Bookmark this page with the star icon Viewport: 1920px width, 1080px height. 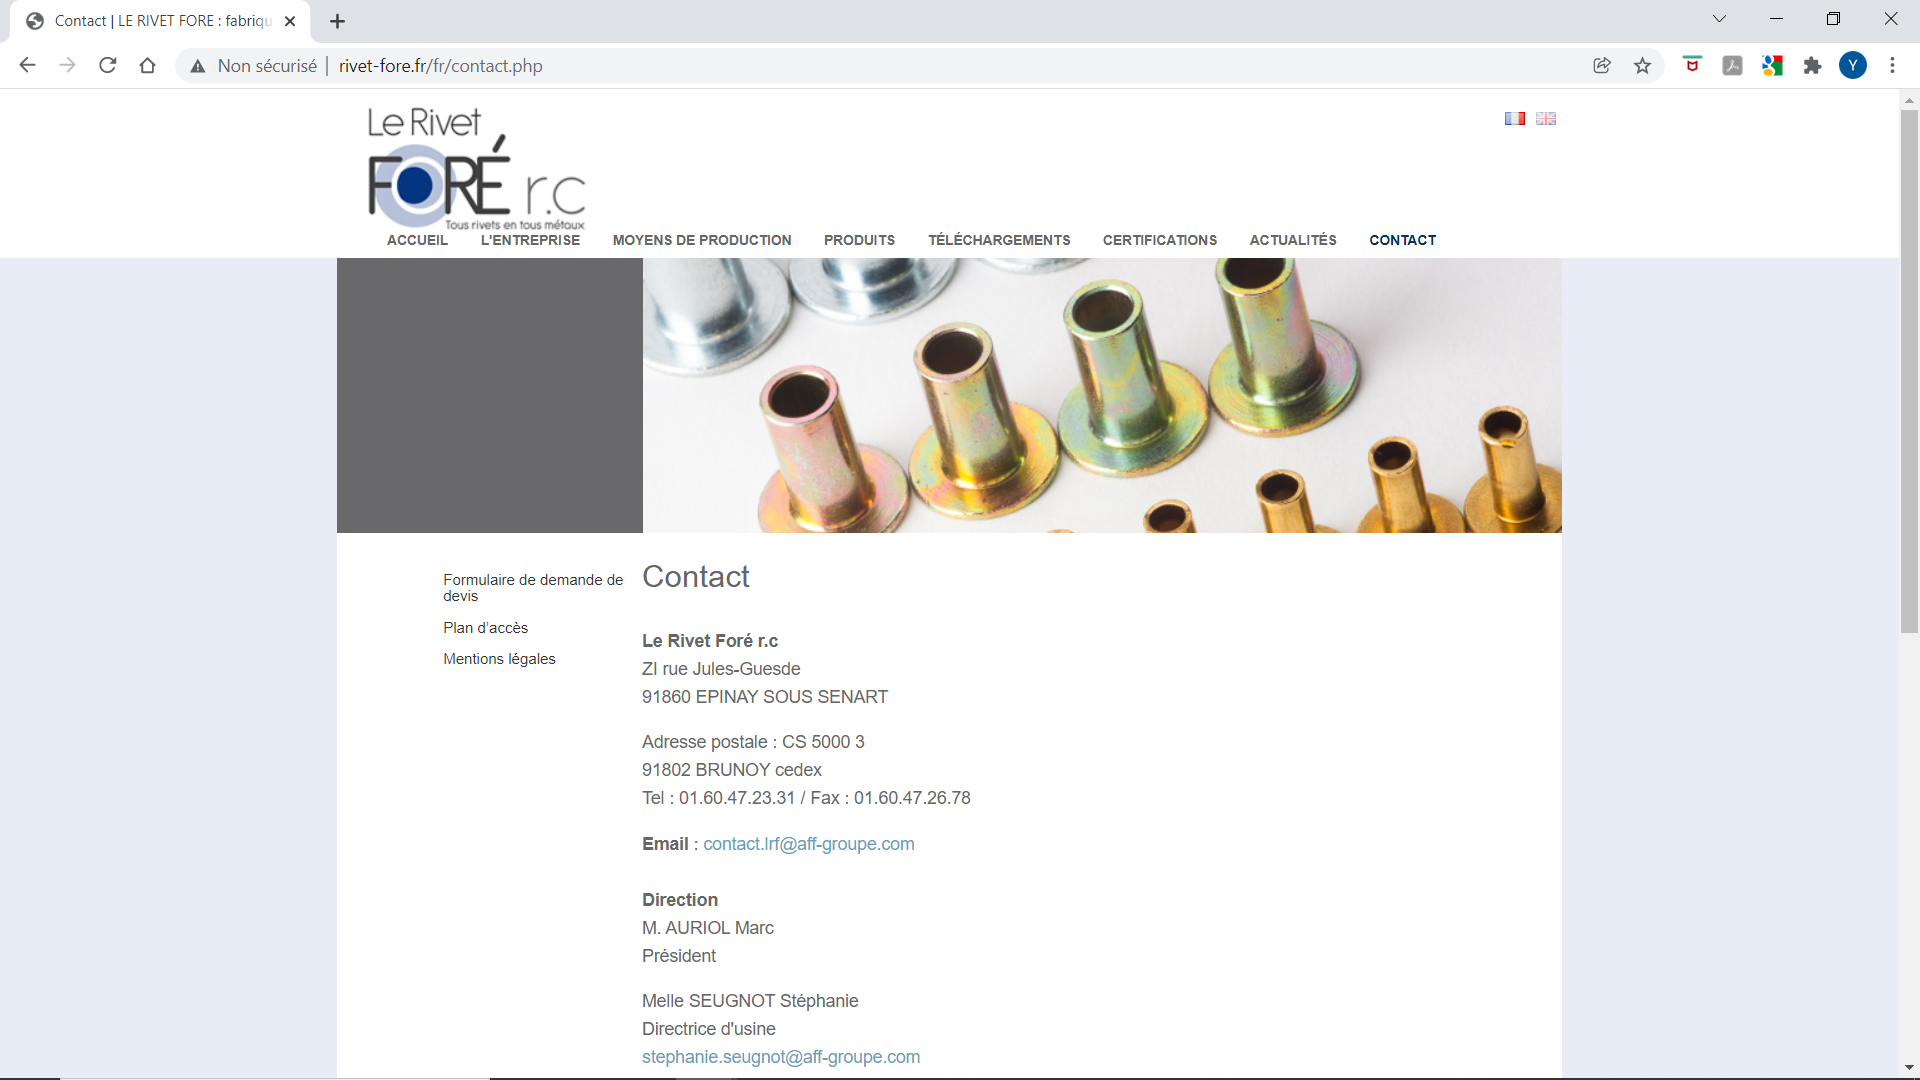pyautogui.click(x=1642, y=66)
